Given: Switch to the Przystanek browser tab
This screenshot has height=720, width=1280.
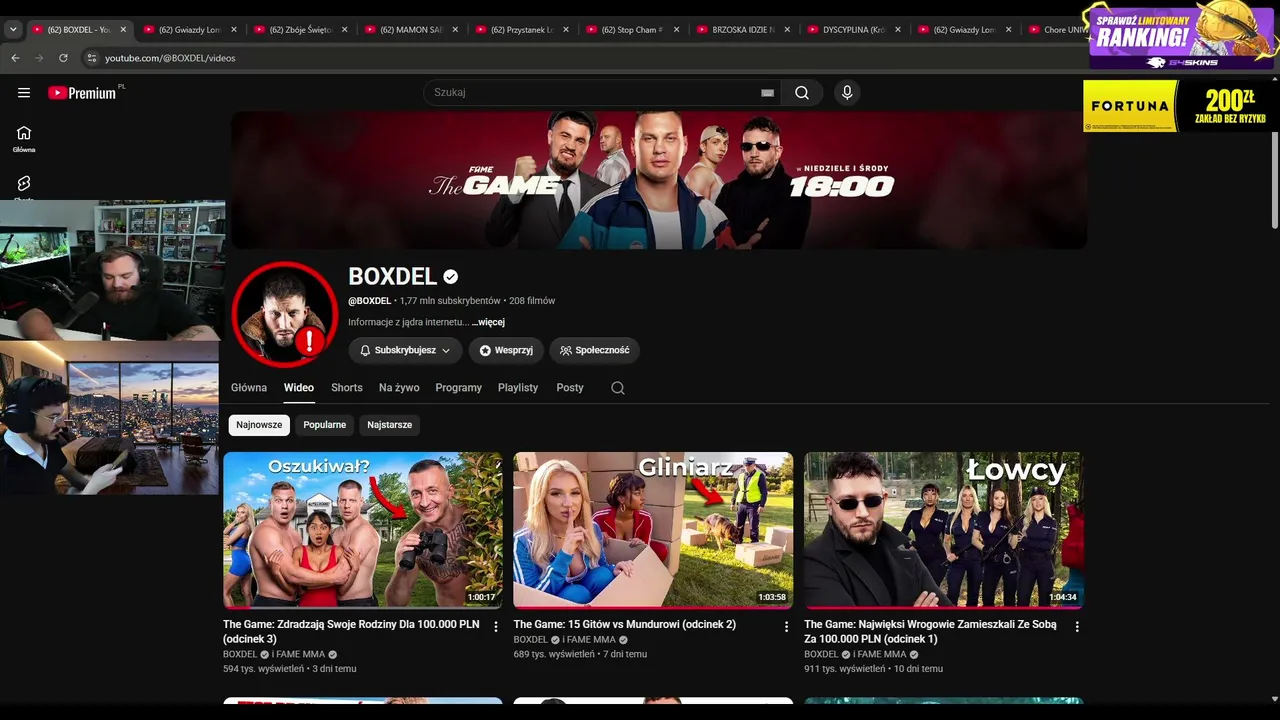Looking at the screenshot, I should click(x=522, y=30).
